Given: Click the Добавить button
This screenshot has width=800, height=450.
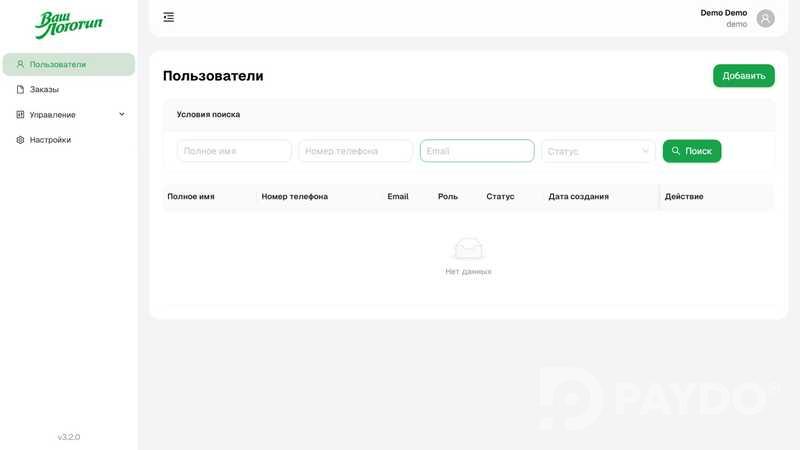Looking at the screenshot, I should [x=743, y=76].
